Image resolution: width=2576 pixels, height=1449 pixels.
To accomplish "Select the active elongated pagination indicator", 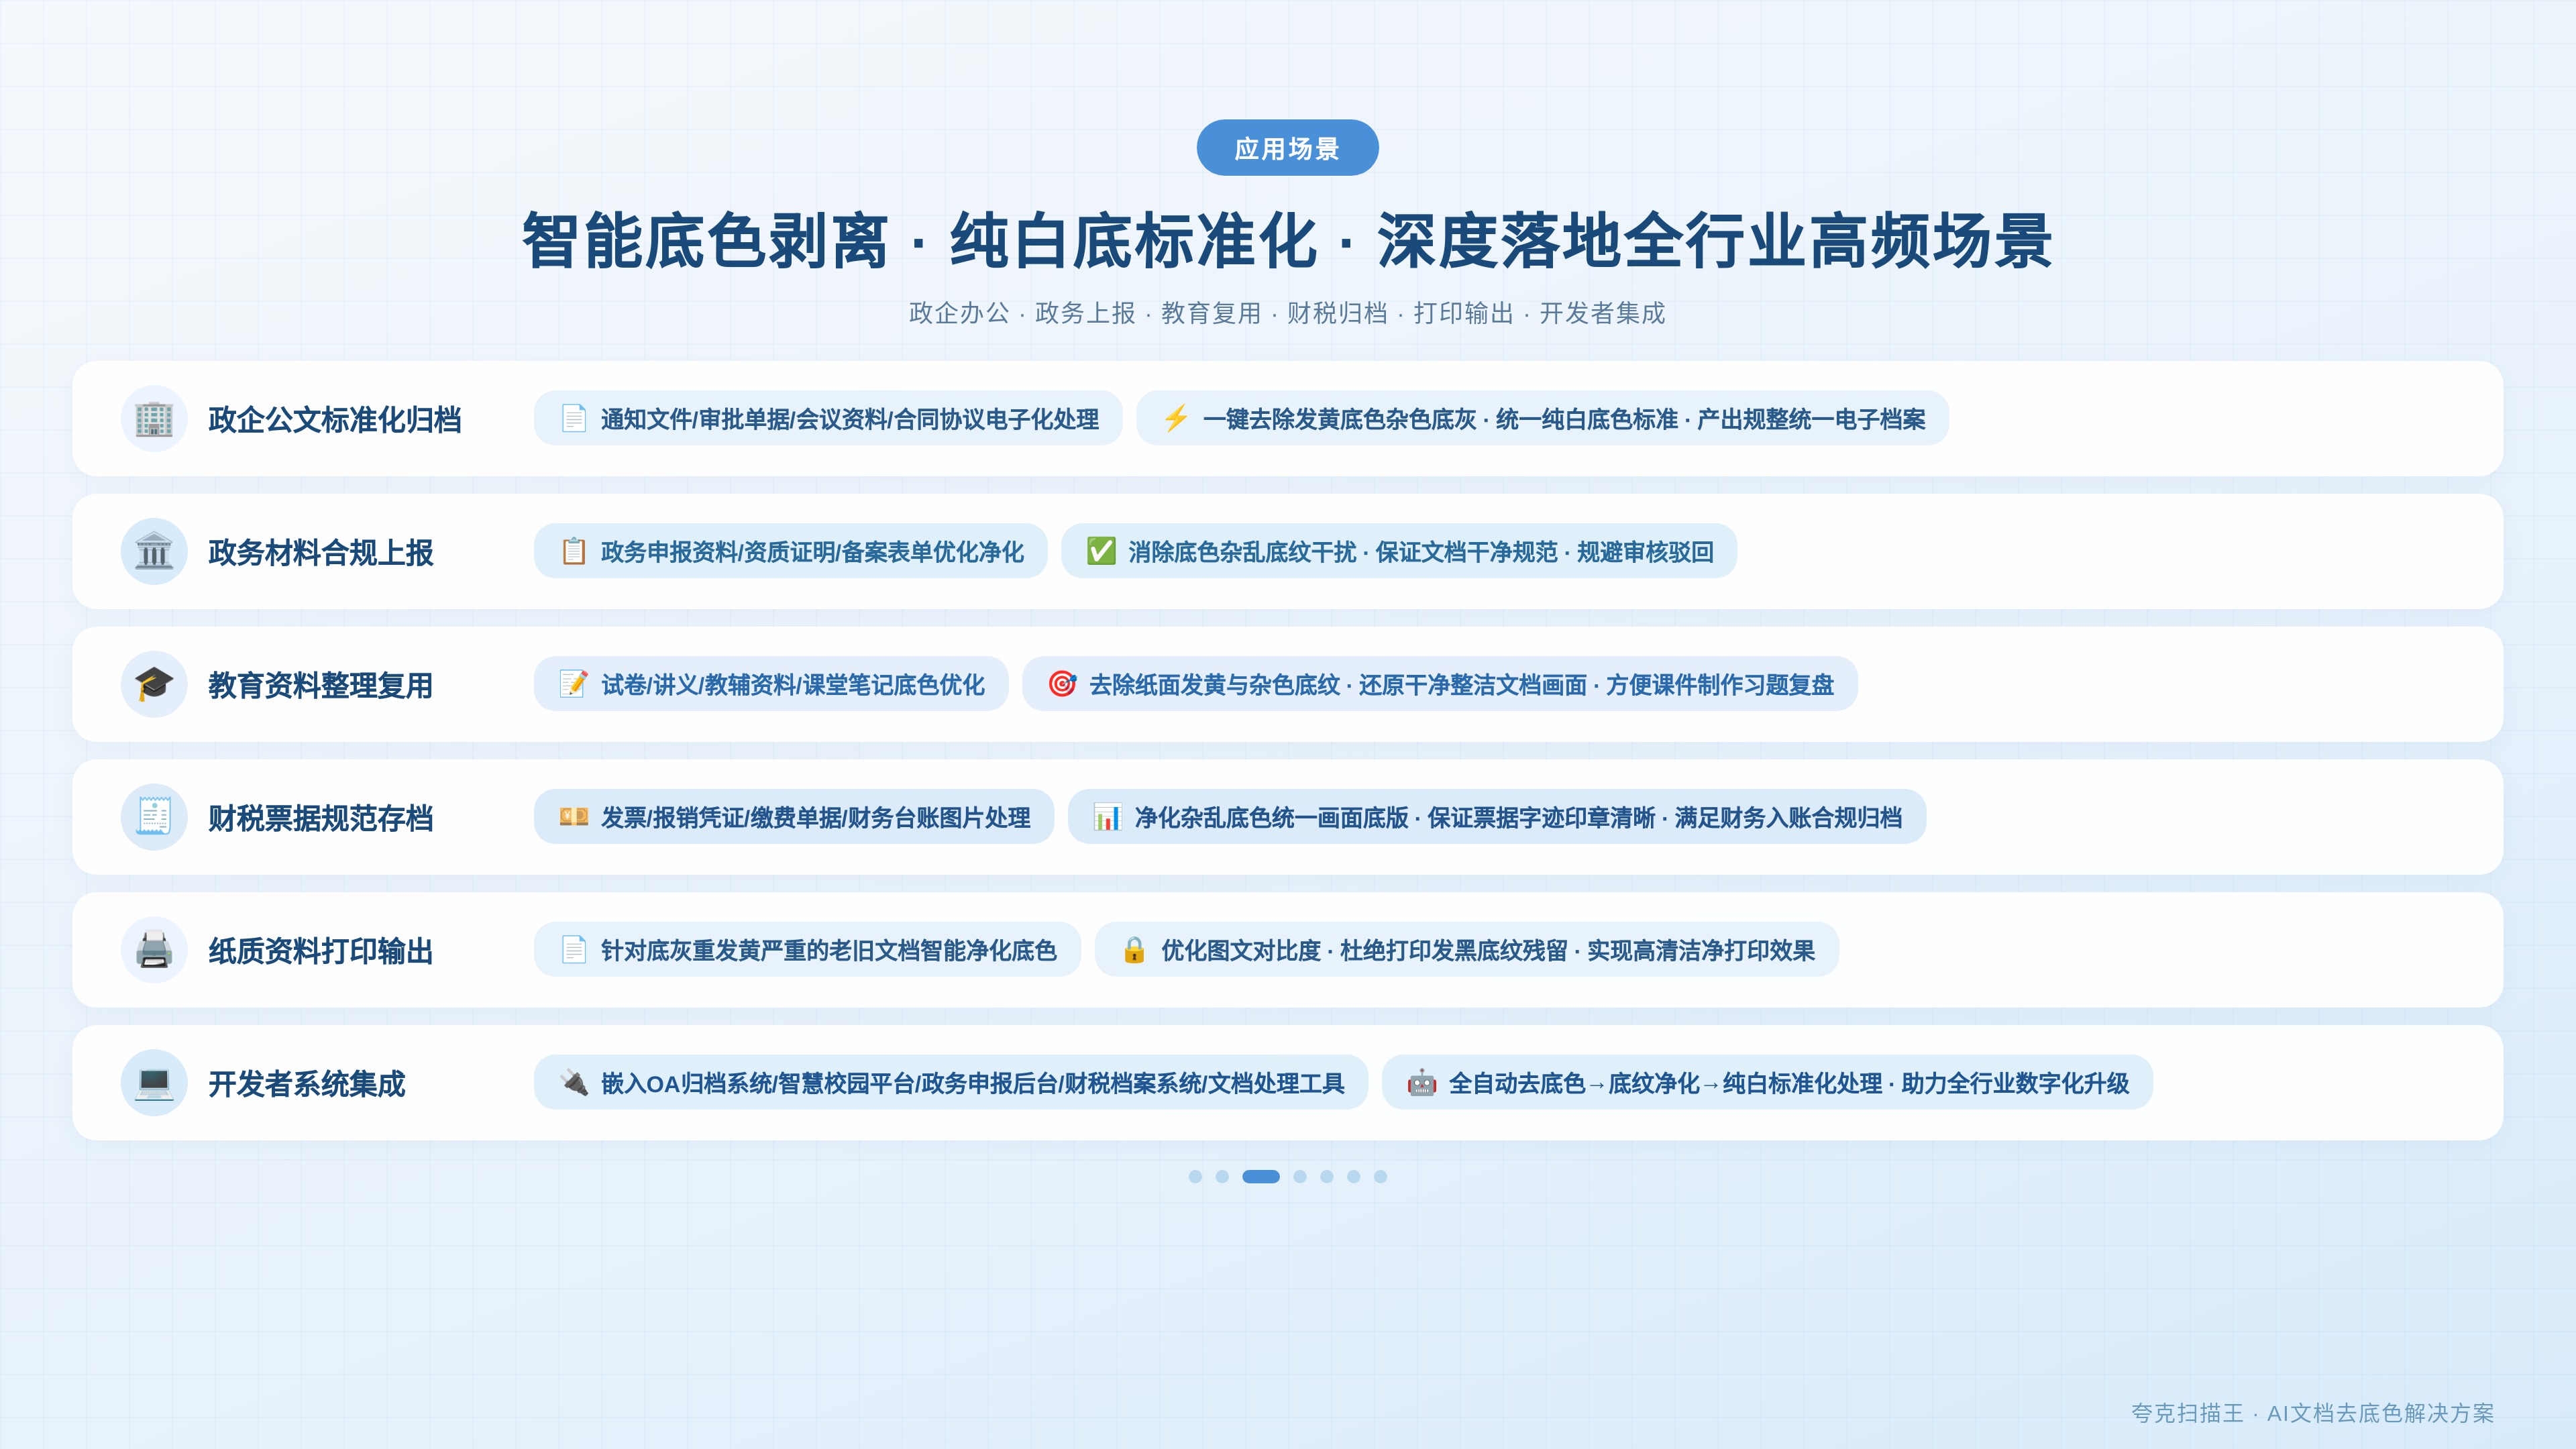I will 1261,1176.
